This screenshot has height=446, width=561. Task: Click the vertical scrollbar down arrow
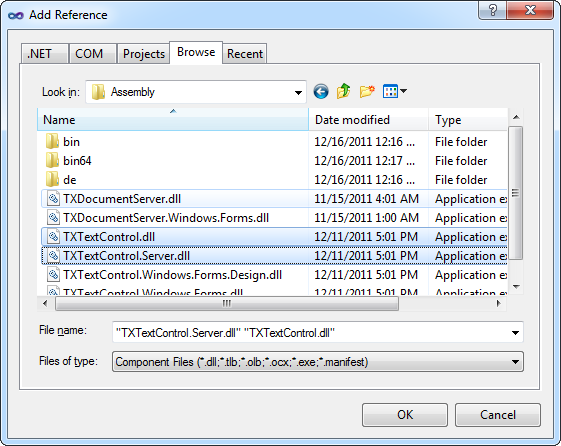516,286
